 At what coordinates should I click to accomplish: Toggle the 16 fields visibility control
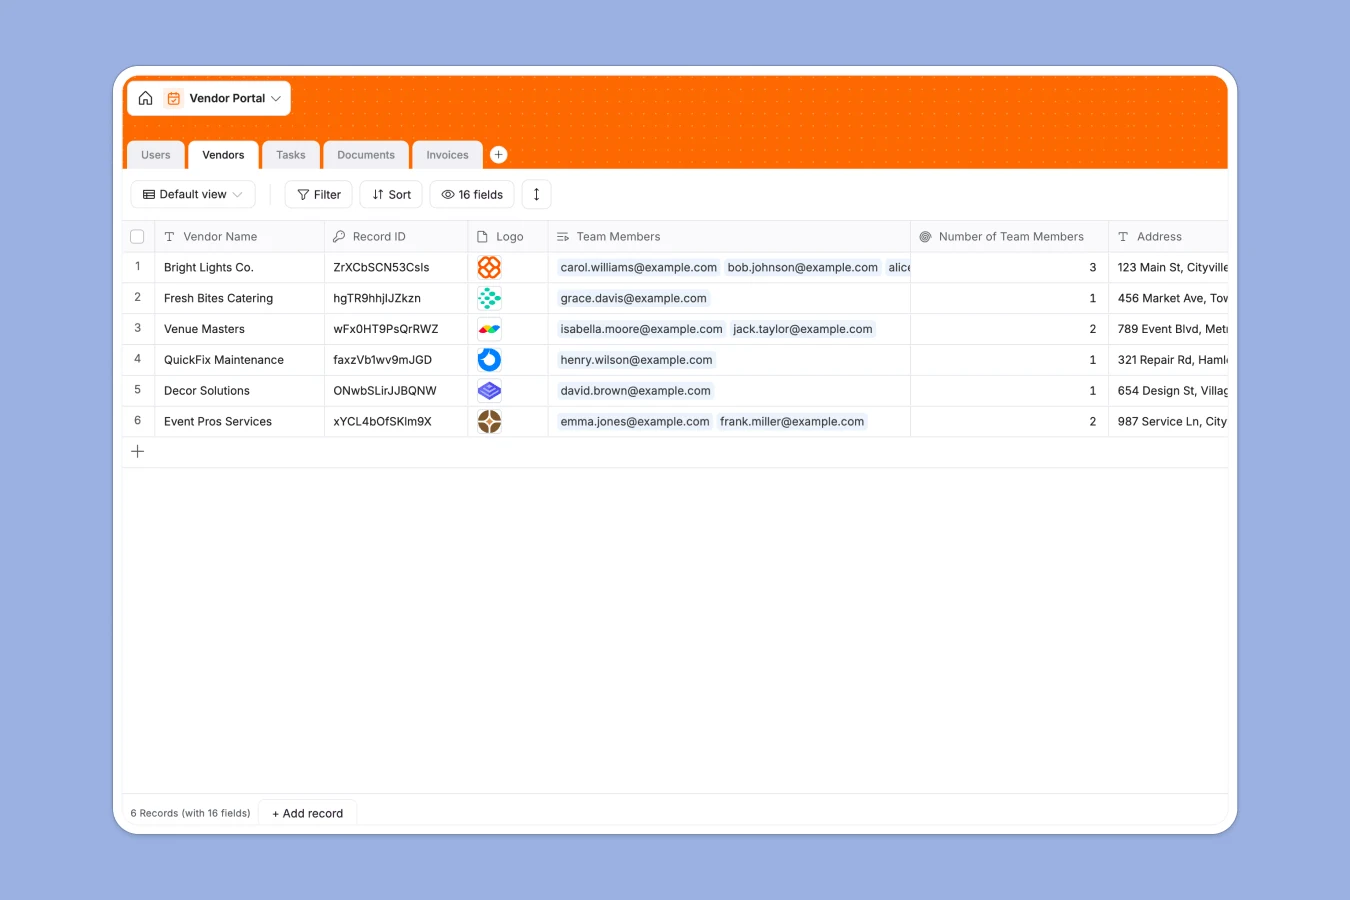tap(471, 194)
